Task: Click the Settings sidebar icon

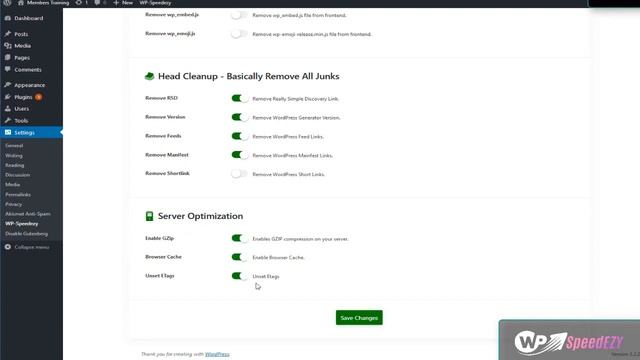Action: (8, 132)
